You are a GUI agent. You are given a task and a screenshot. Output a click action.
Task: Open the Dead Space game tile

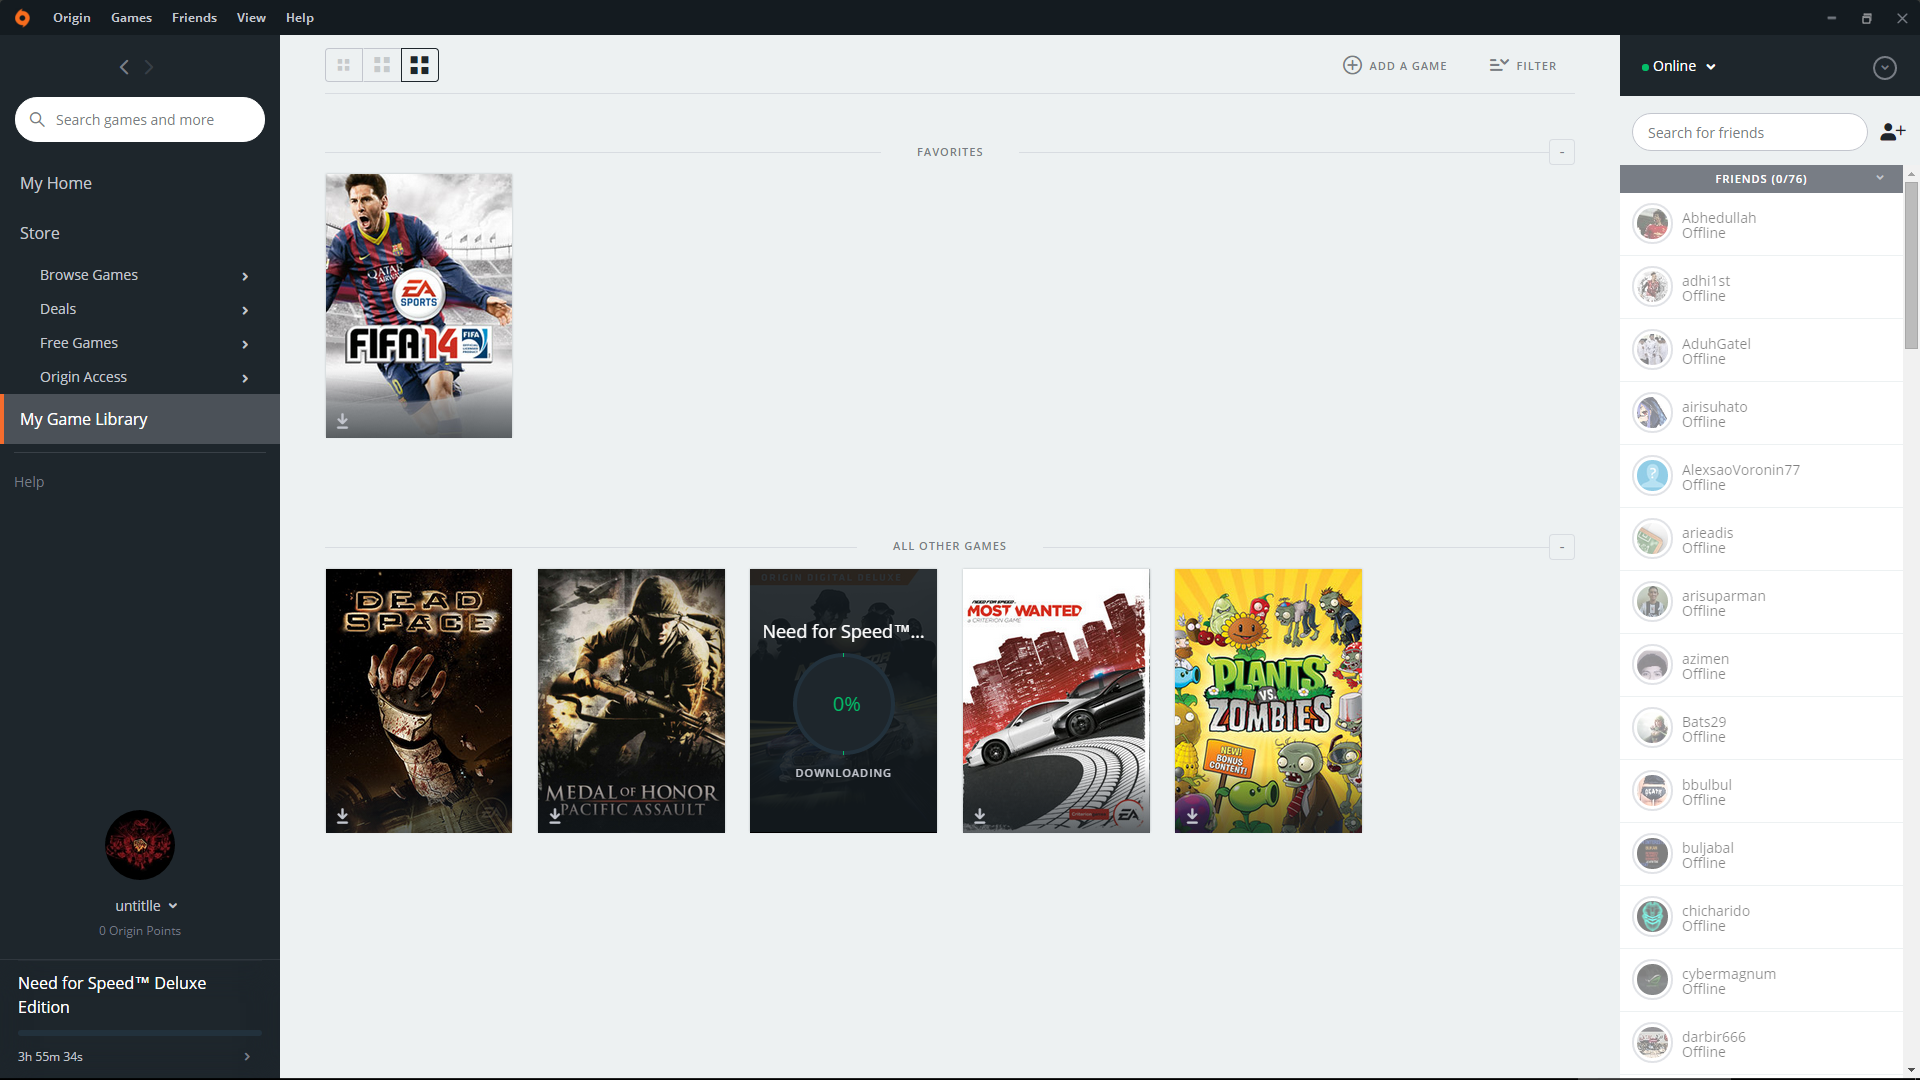[x=419, y=700]
